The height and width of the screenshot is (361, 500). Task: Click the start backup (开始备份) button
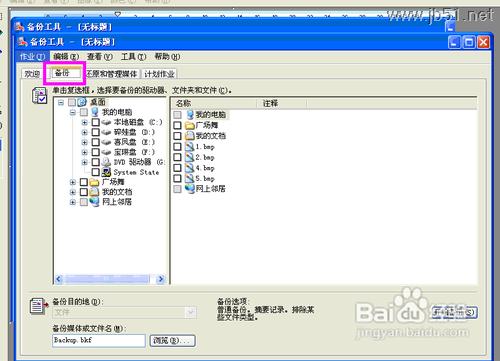[x=455, y=312]
